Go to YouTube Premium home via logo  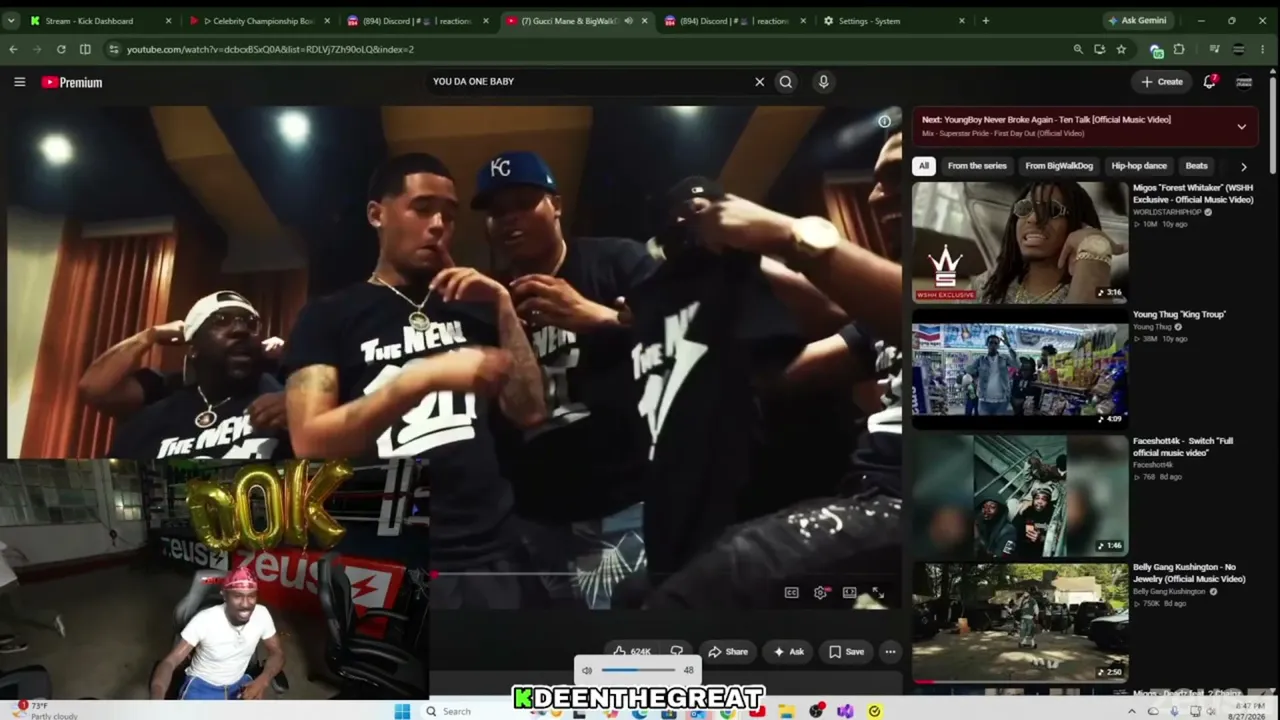coord(72,82)
